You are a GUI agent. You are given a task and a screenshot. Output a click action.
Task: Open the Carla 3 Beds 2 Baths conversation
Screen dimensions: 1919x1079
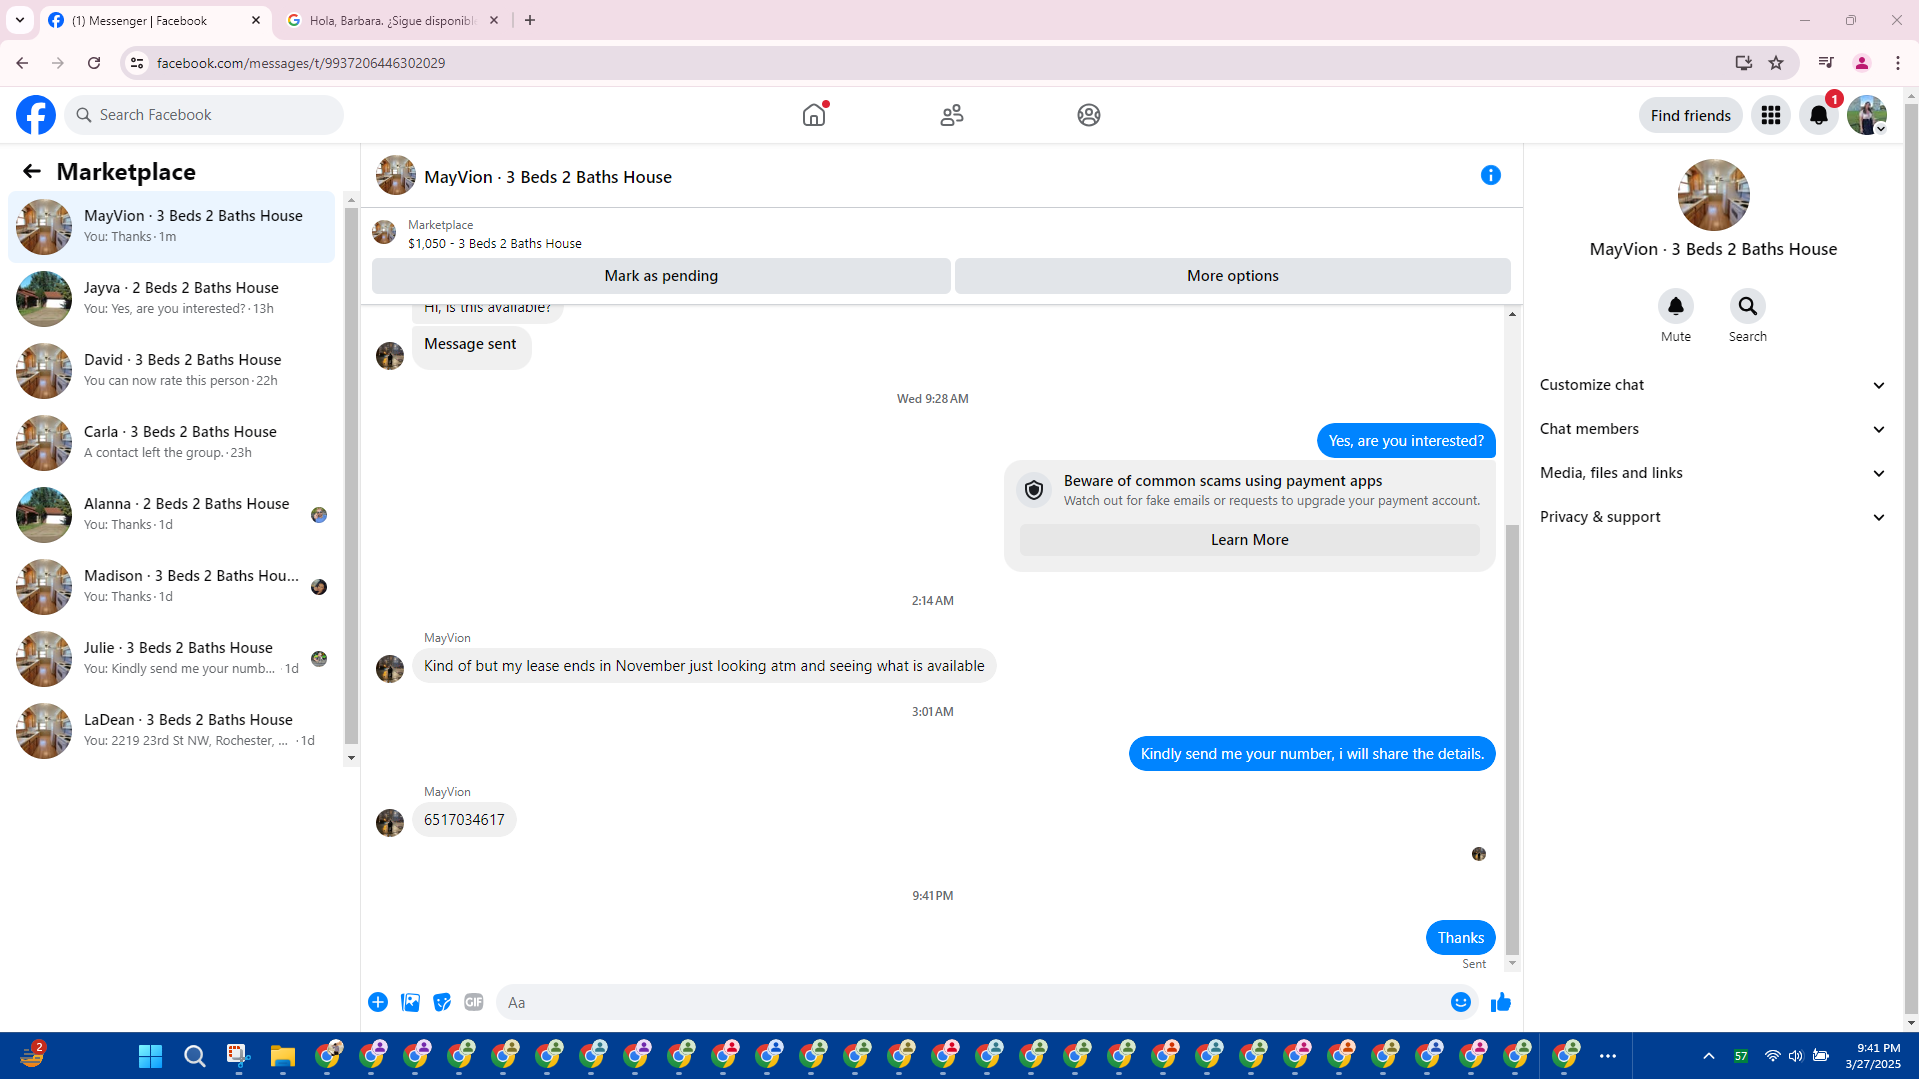[172, 442]
